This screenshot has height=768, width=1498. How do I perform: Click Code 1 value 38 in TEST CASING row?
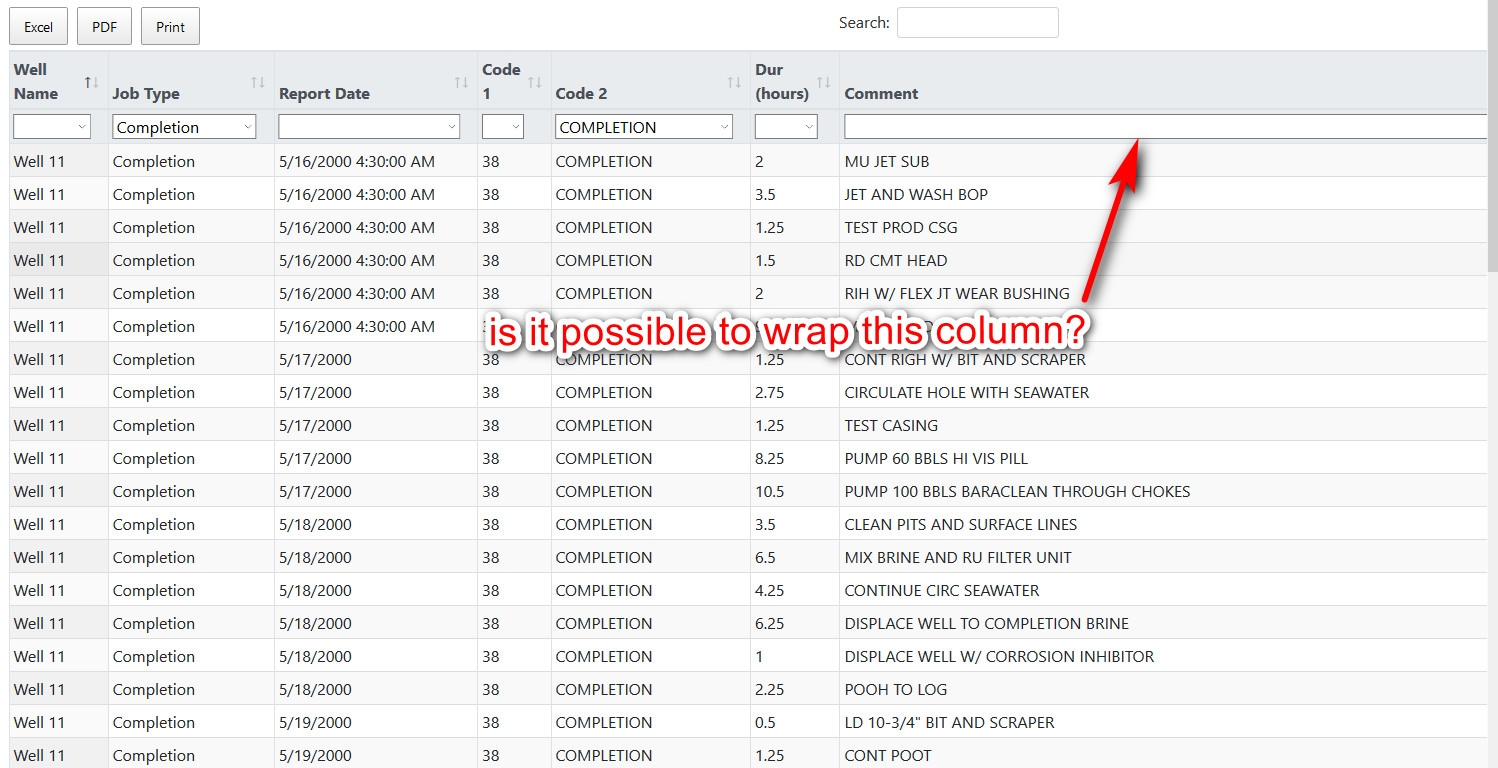coord(490,425)
